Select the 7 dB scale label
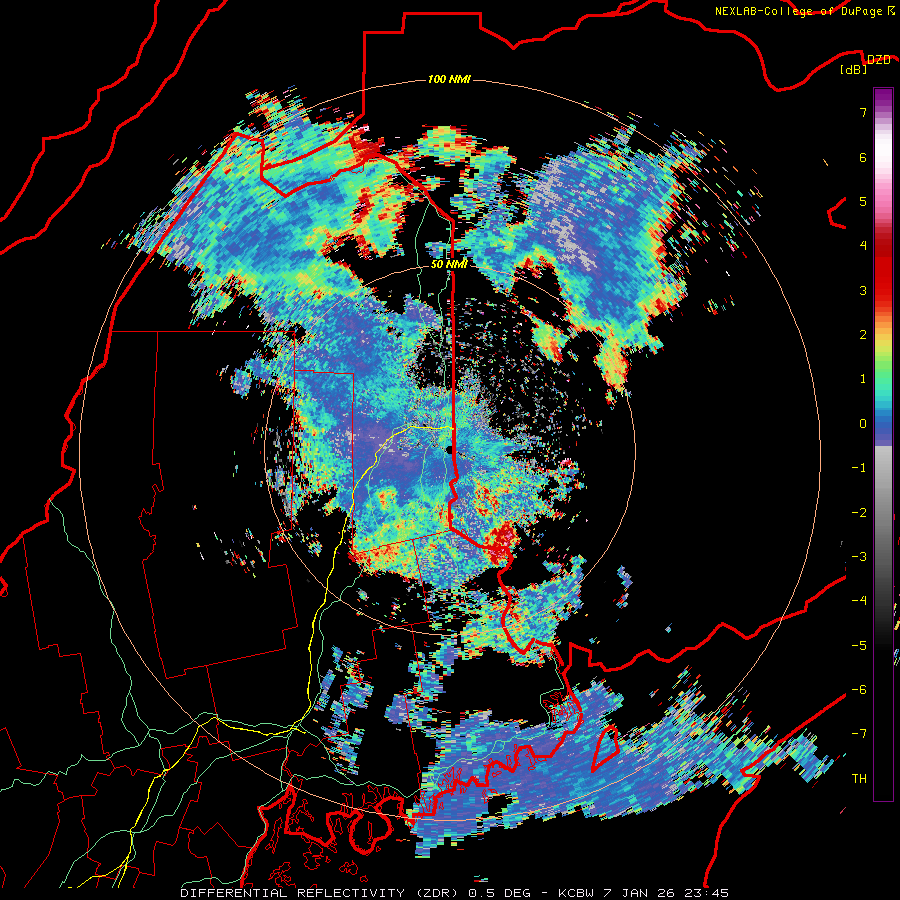This screenshot has width=900, height=900. coord(863,112)
